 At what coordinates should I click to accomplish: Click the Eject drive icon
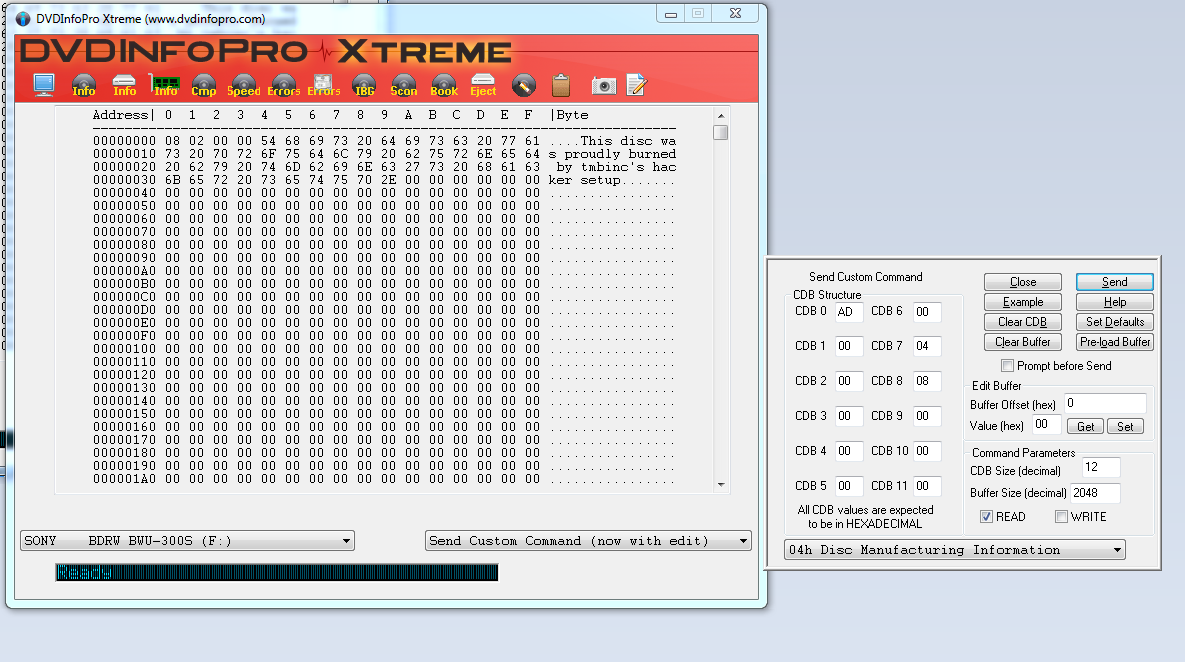pyautogui.click(x=483, y=86)
